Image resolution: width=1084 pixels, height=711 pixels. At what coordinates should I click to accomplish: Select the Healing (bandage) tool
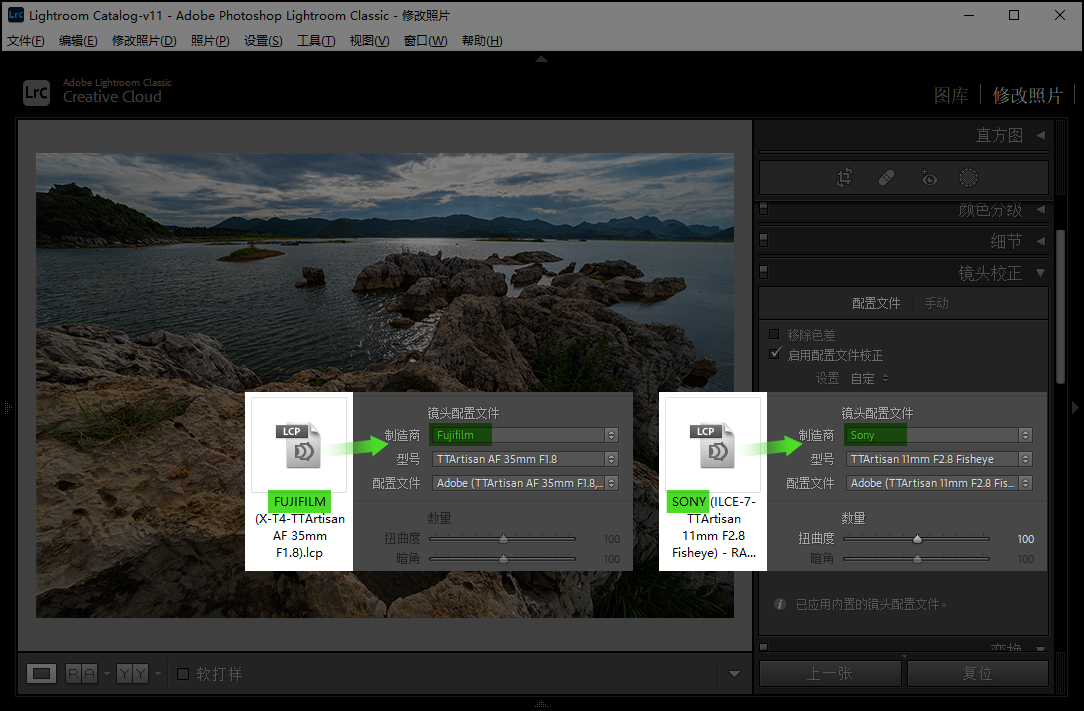click(886, 178)
